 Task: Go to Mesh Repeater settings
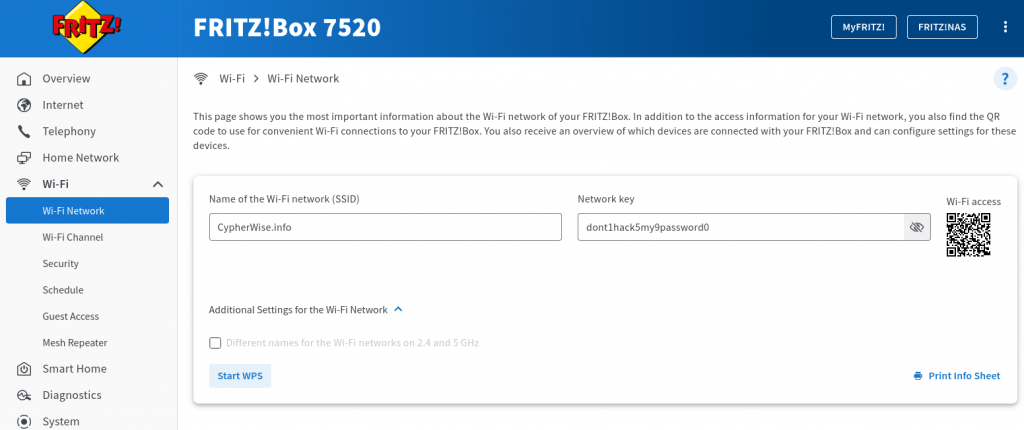point(74,343)
